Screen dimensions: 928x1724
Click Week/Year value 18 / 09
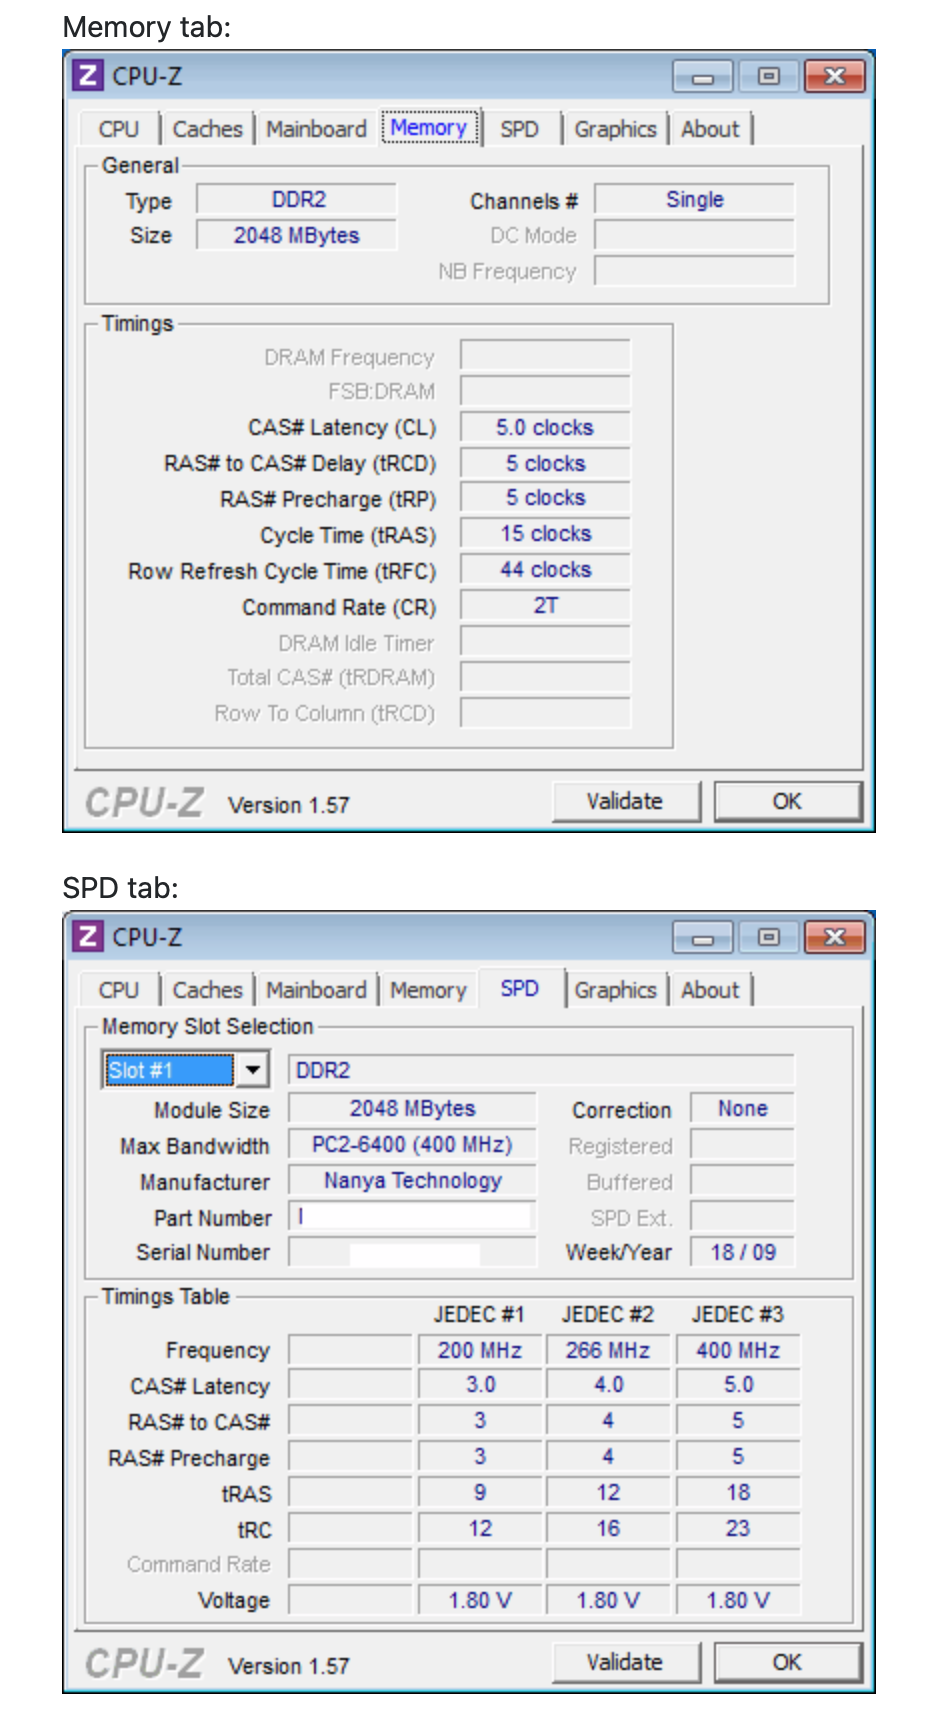pyautogui.click(x=743, y=1252)
